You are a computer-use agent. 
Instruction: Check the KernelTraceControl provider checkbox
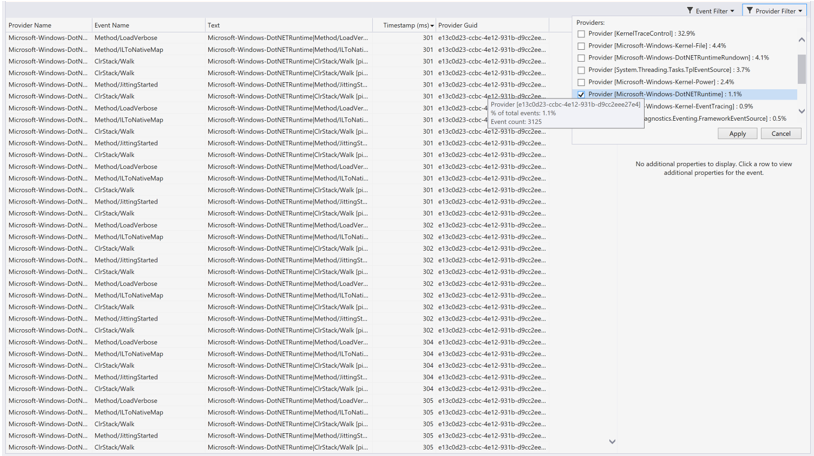pyautogui.click(x=581, y=34)
